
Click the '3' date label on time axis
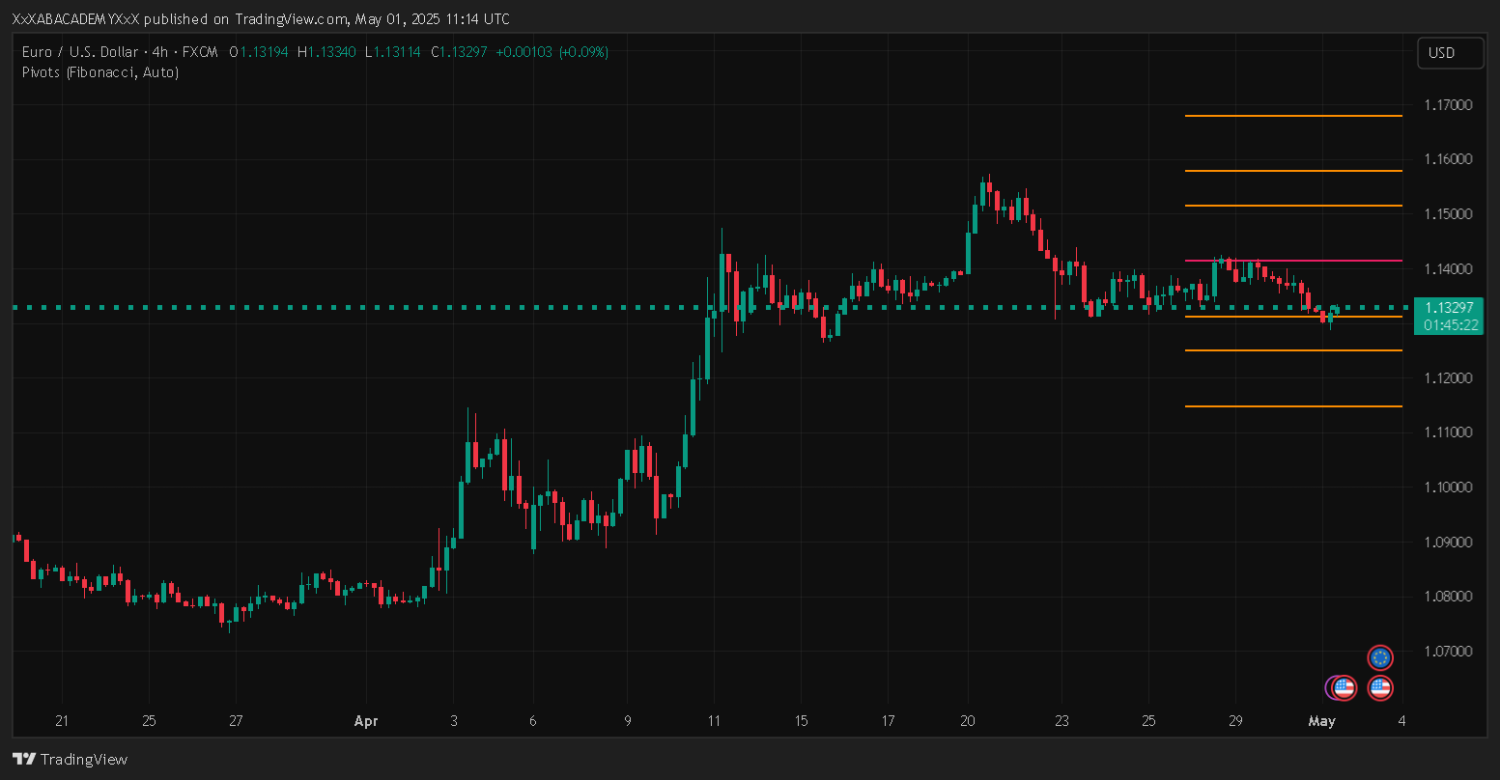tap(453, 721)
